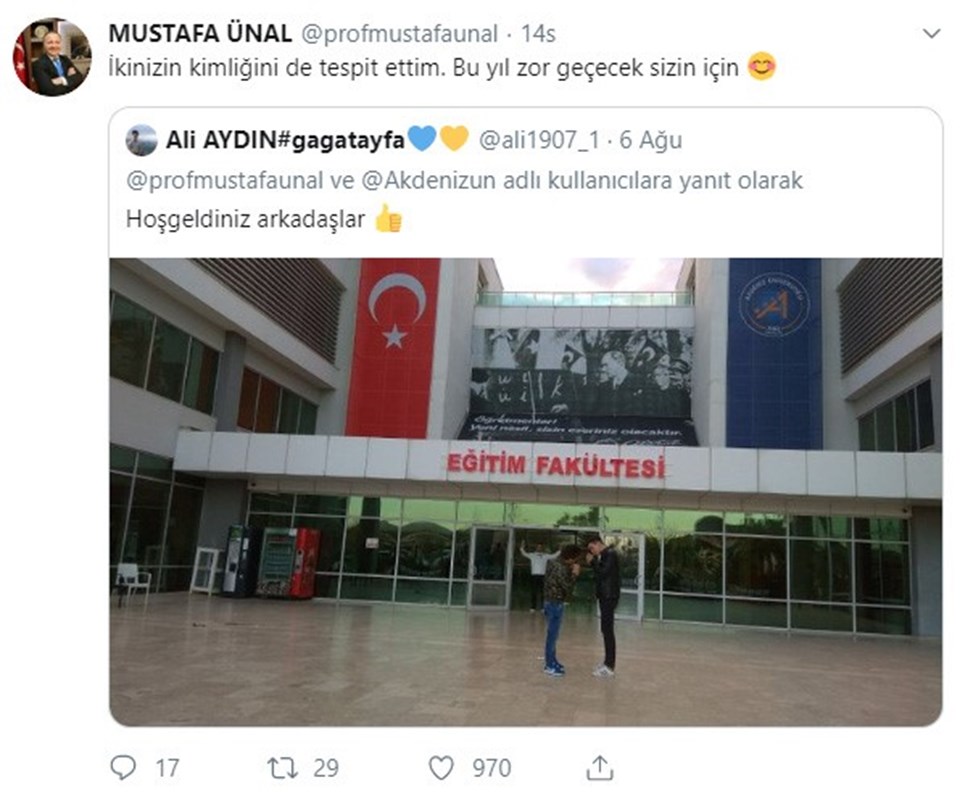This screenshot has height=804, width=960.
Task: Open the share upload icon
Action: pyautogui.click(x=599, y=767)
